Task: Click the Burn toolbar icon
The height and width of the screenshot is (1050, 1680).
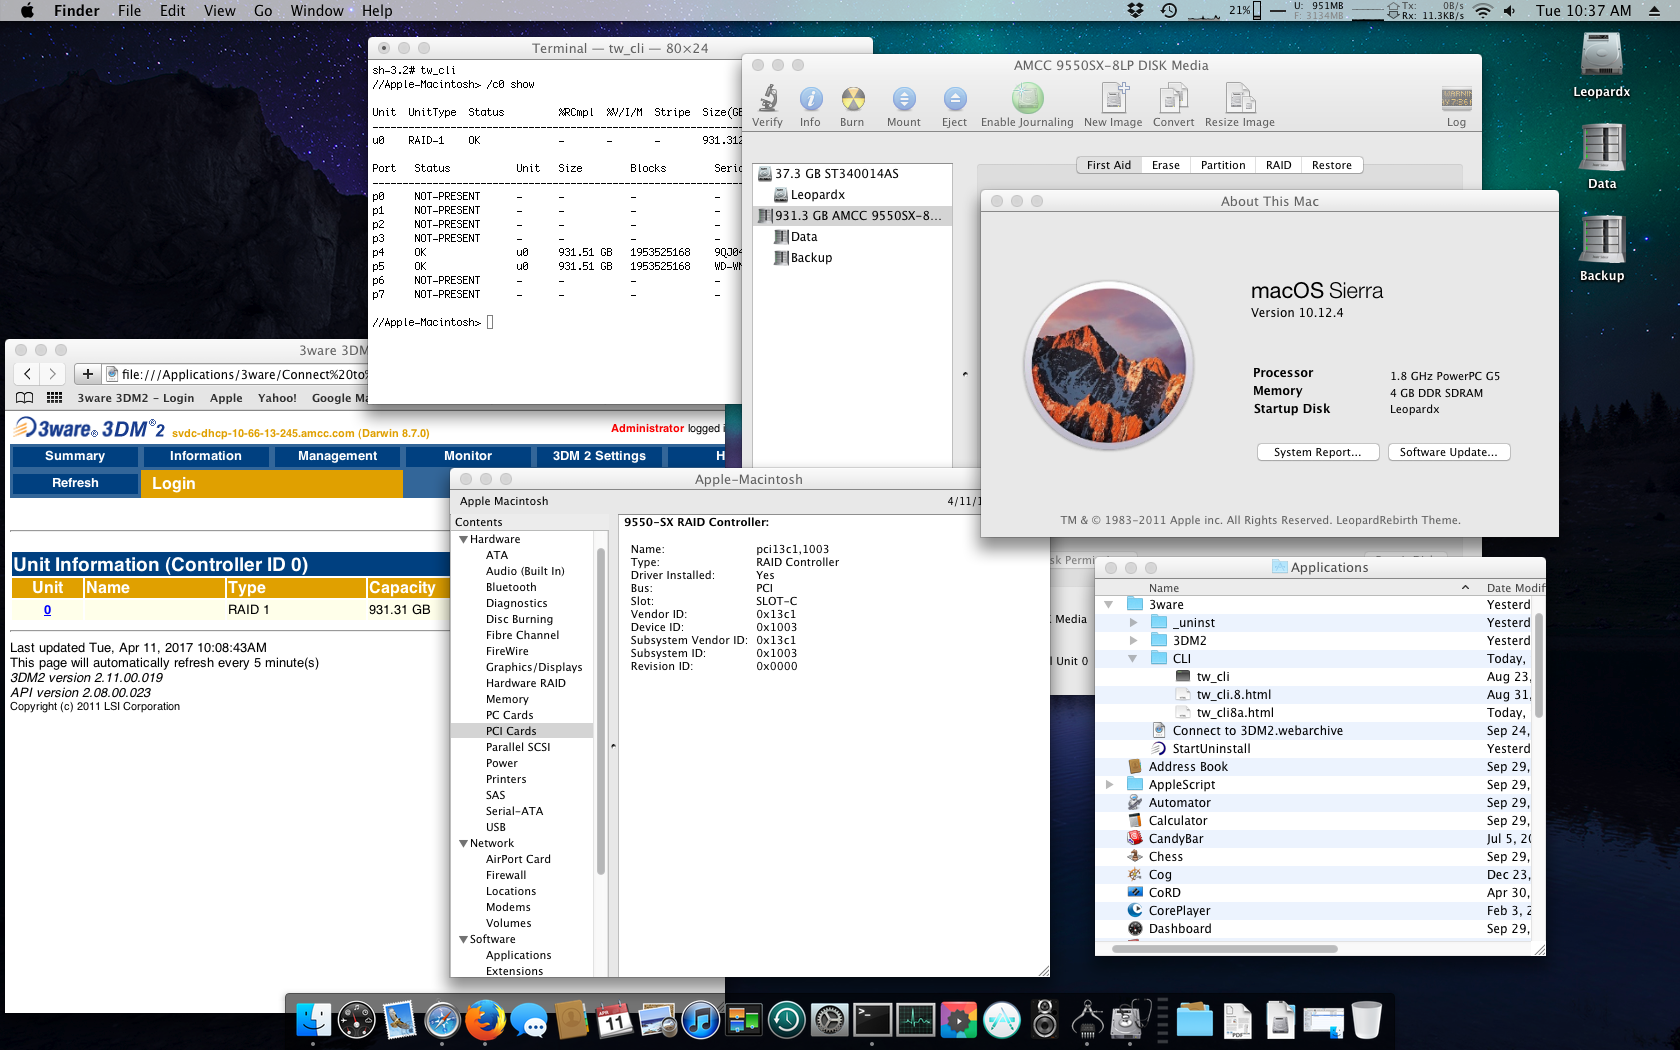Action: (852, 99)
